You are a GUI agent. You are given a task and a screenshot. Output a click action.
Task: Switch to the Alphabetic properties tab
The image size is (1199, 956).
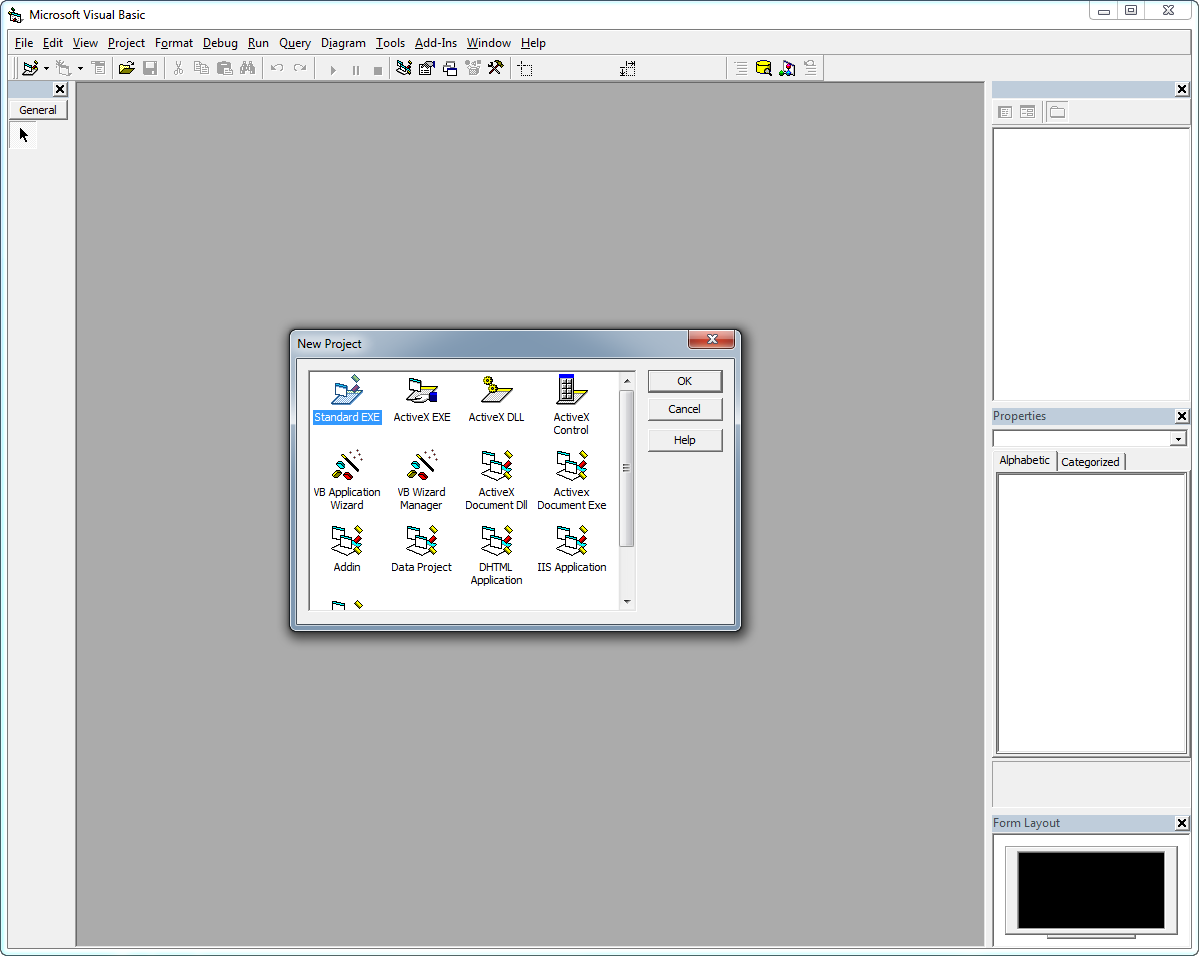coord(1025,460)
